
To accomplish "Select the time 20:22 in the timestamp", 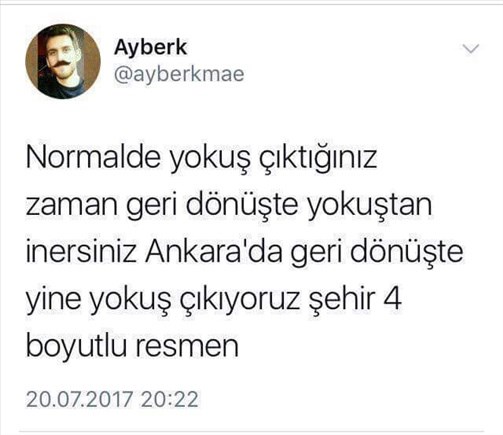I will tap(170, 399).
